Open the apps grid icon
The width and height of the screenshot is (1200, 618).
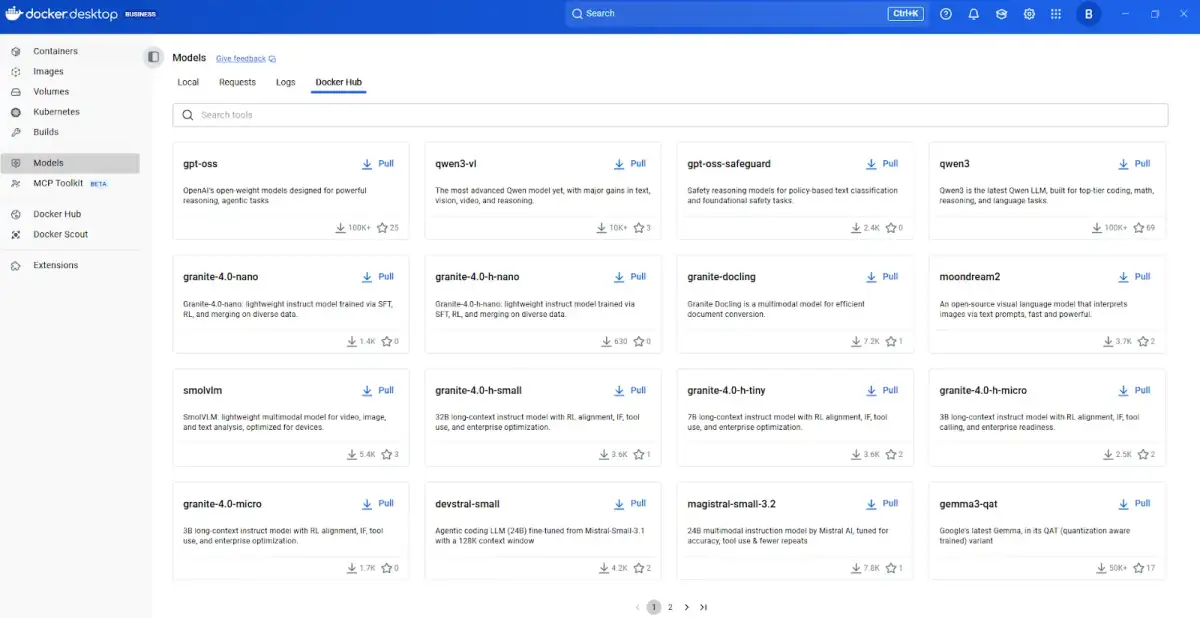[1056, 14]
